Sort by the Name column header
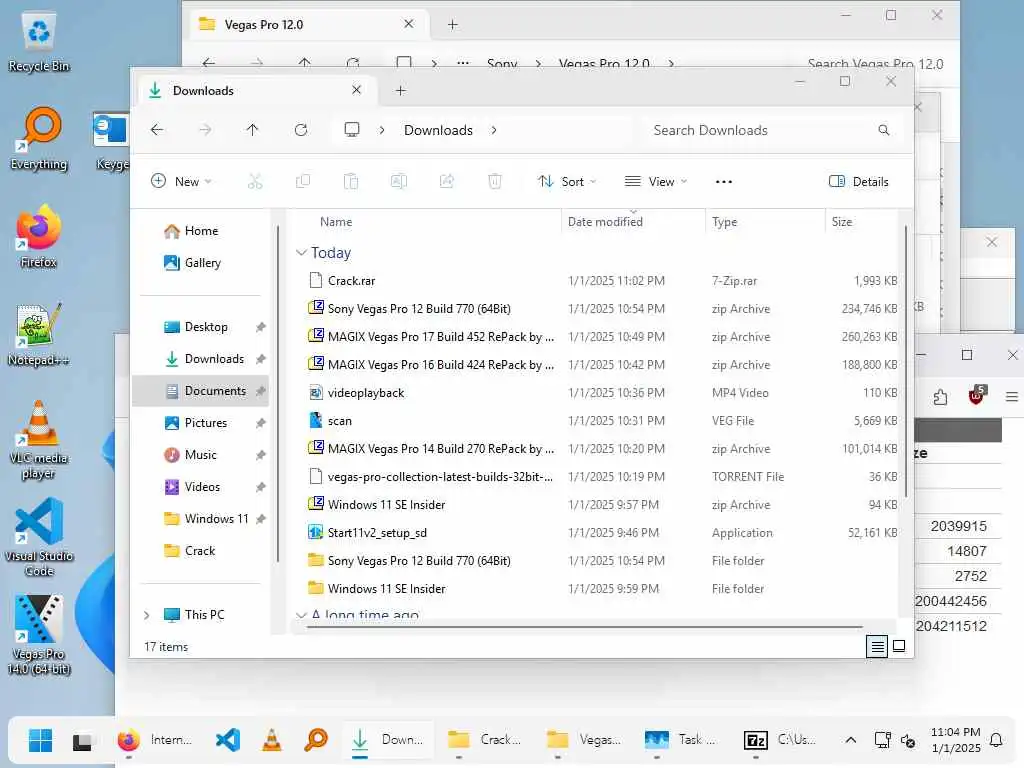 [336, 222]
